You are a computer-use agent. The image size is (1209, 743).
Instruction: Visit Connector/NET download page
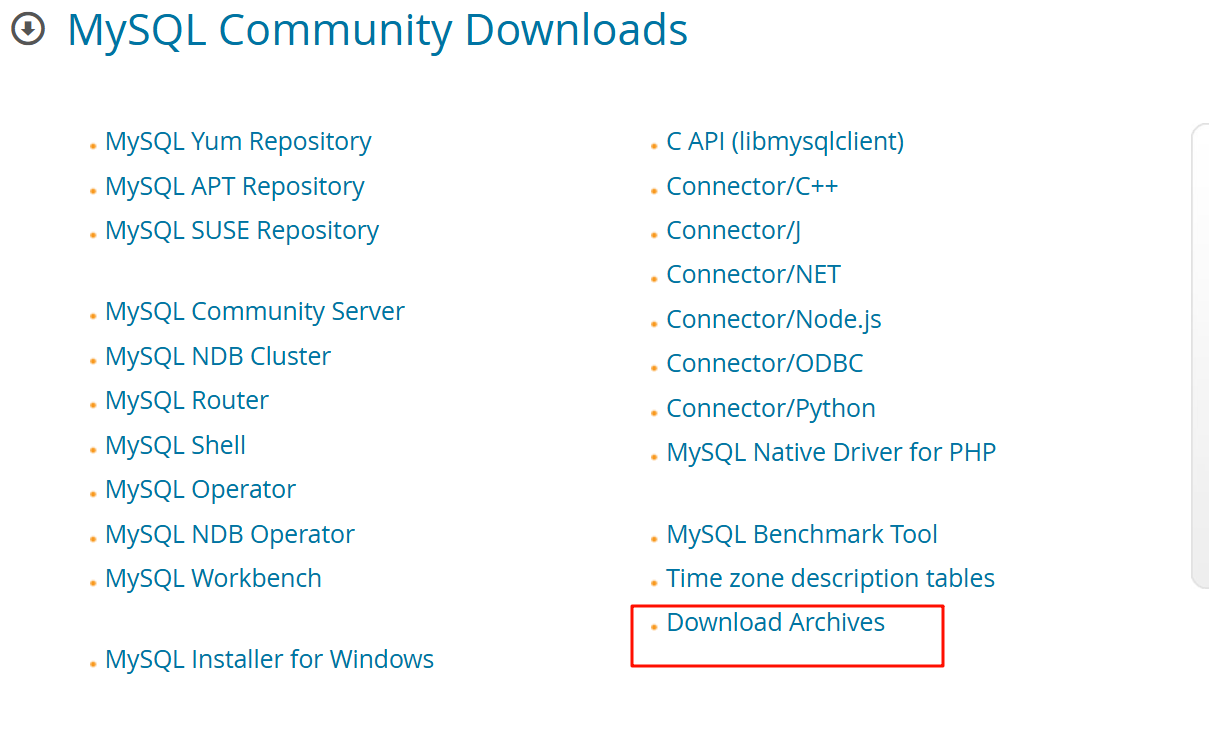[x=753, y=275]
